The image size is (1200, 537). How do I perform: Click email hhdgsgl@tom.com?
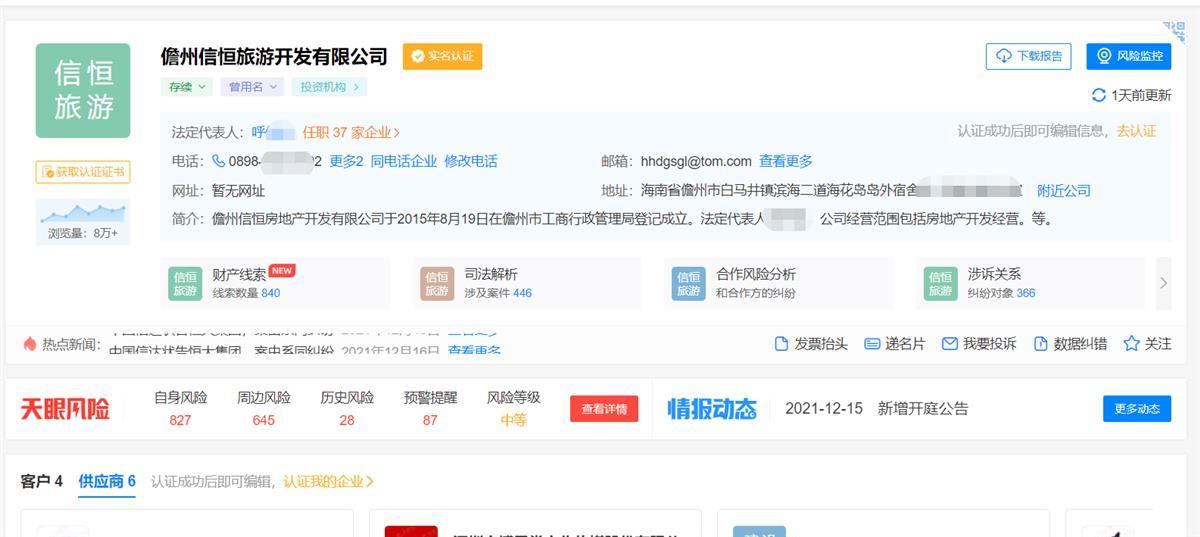696,161
